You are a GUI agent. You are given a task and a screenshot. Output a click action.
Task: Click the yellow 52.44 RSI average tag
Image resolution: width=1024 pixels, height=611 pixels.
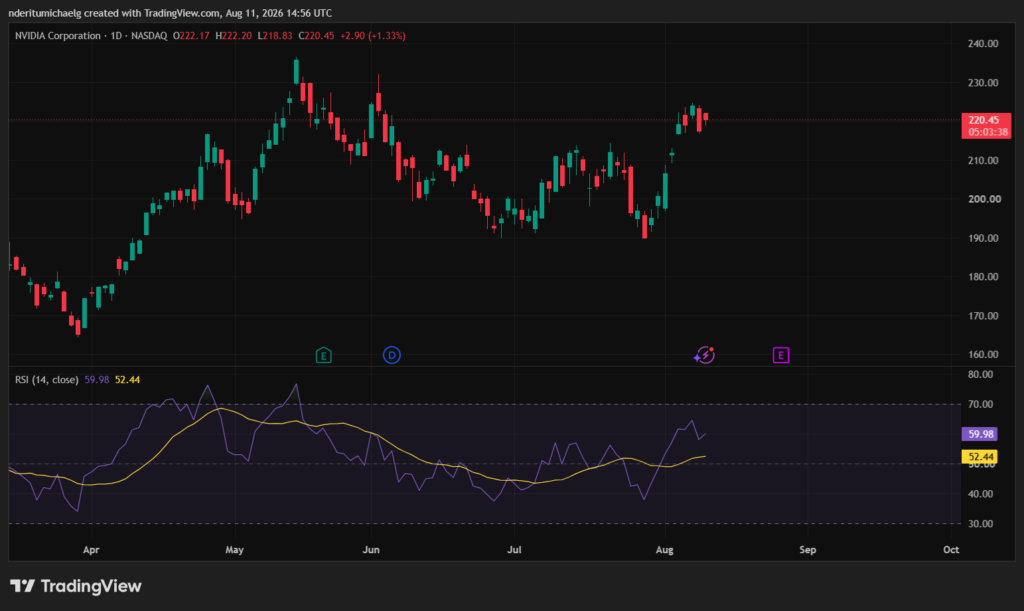pyautogui.click(x=980, y=457)
